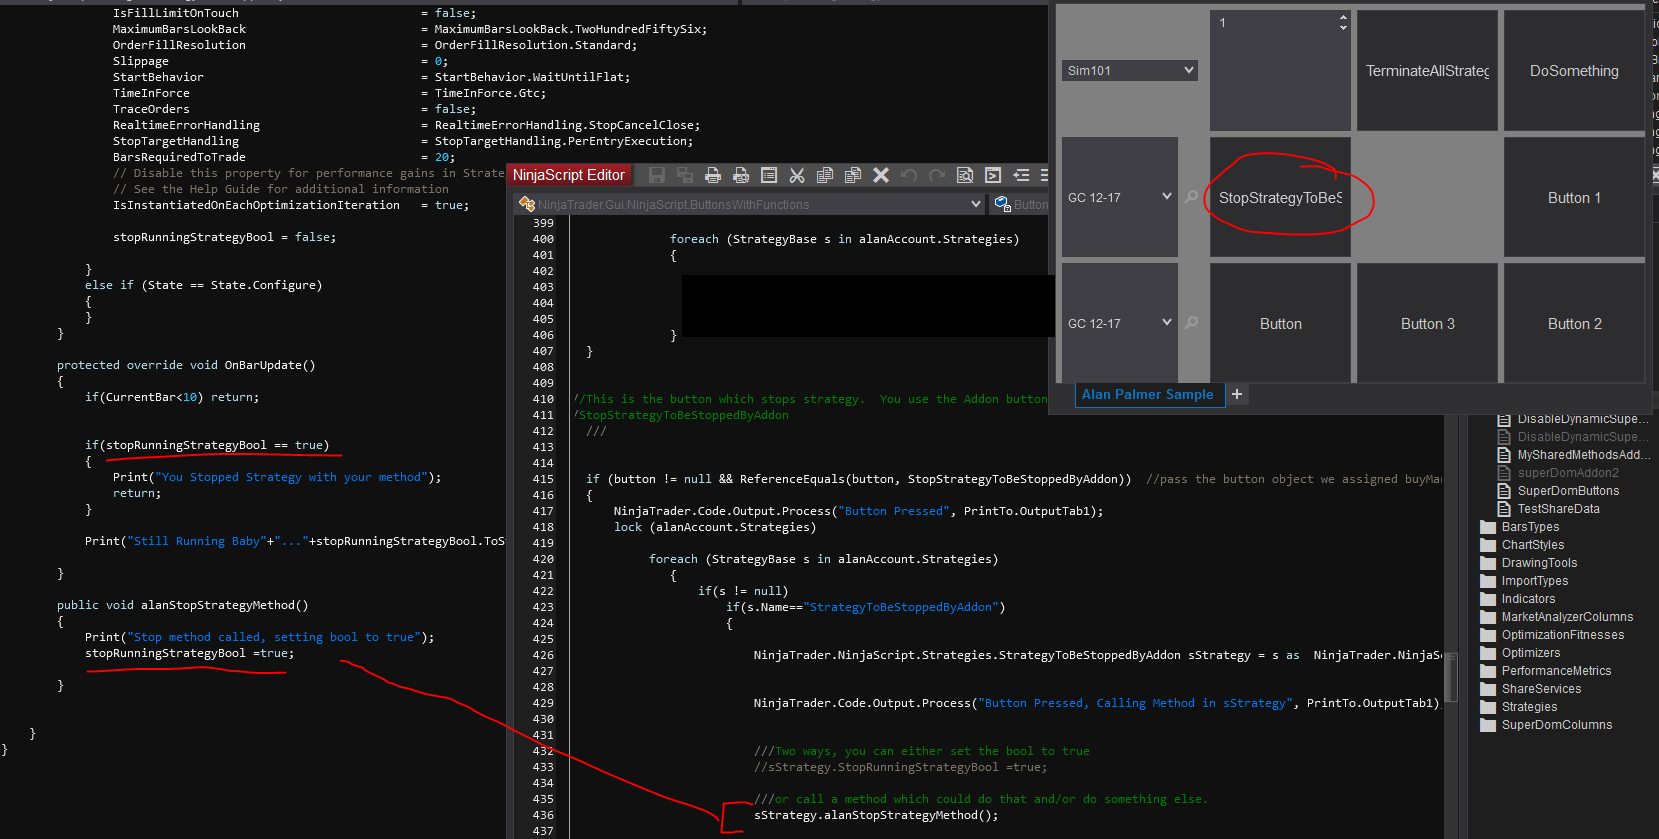Open the lower GC 12-17 instrument dropdown
This screenshot has width=1659, height=839.
pos(1119,323)
